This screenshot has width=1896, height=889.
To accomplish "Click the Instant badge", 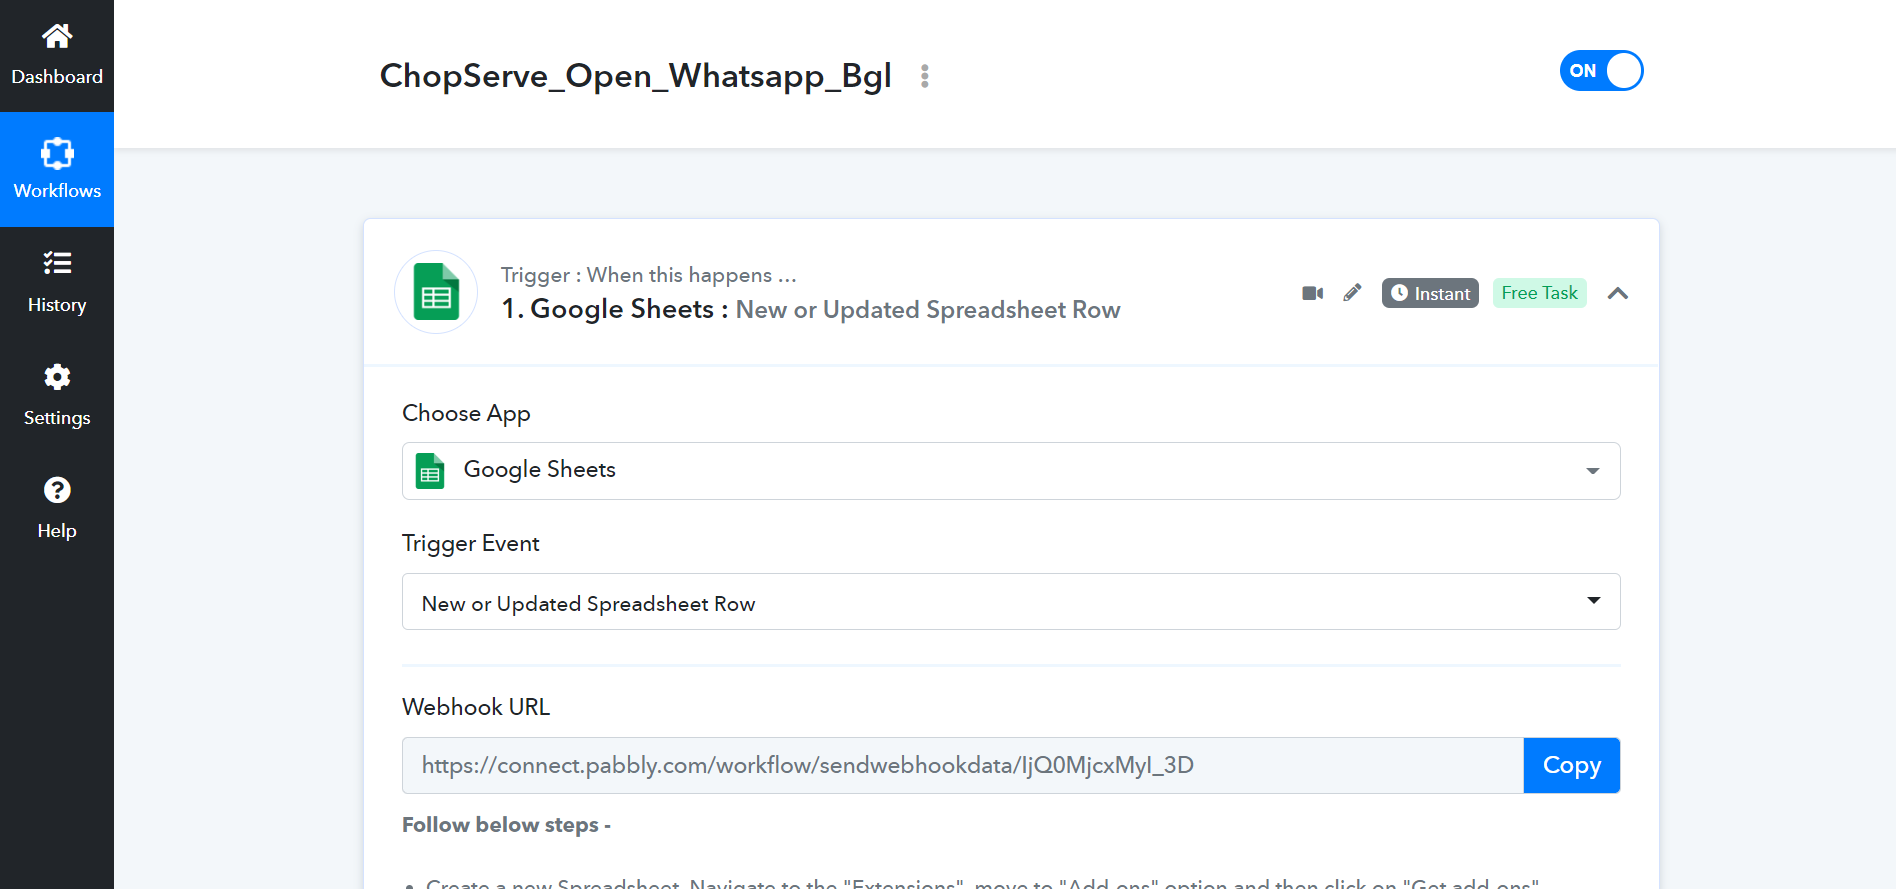I will pos(1430,293).
